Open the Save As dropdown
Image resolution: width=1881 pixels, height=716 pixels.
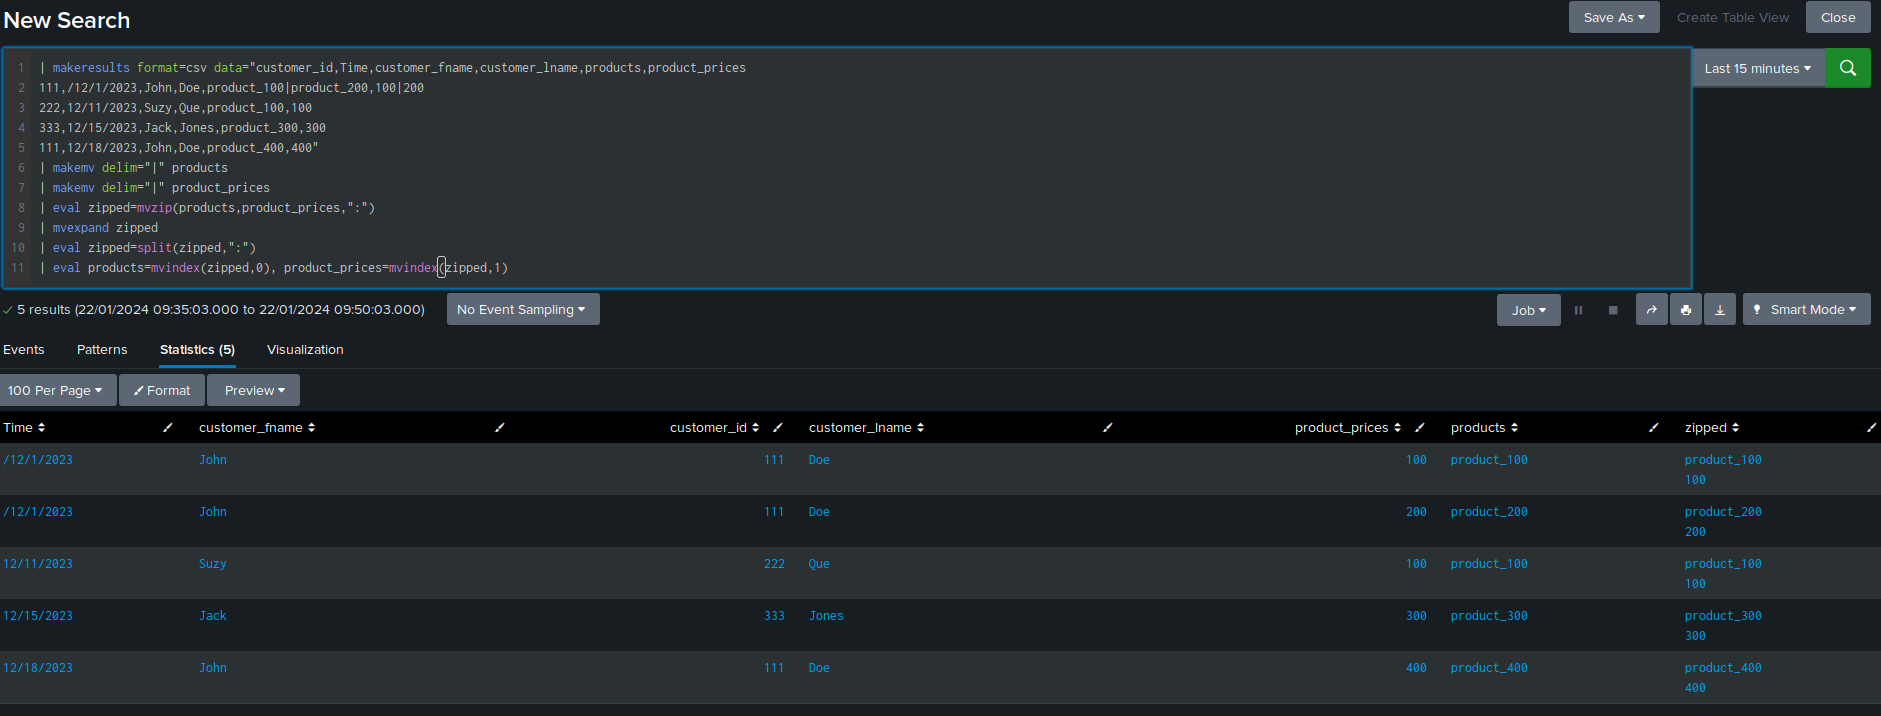[1613, 18]
